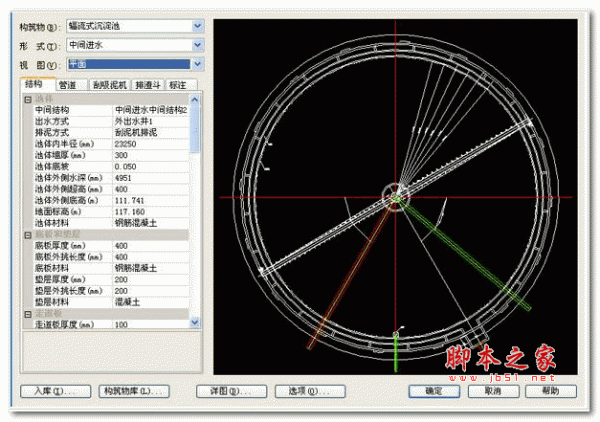Click the 详图 button
The width and height of the screenshot is (600, 422).
230,389
